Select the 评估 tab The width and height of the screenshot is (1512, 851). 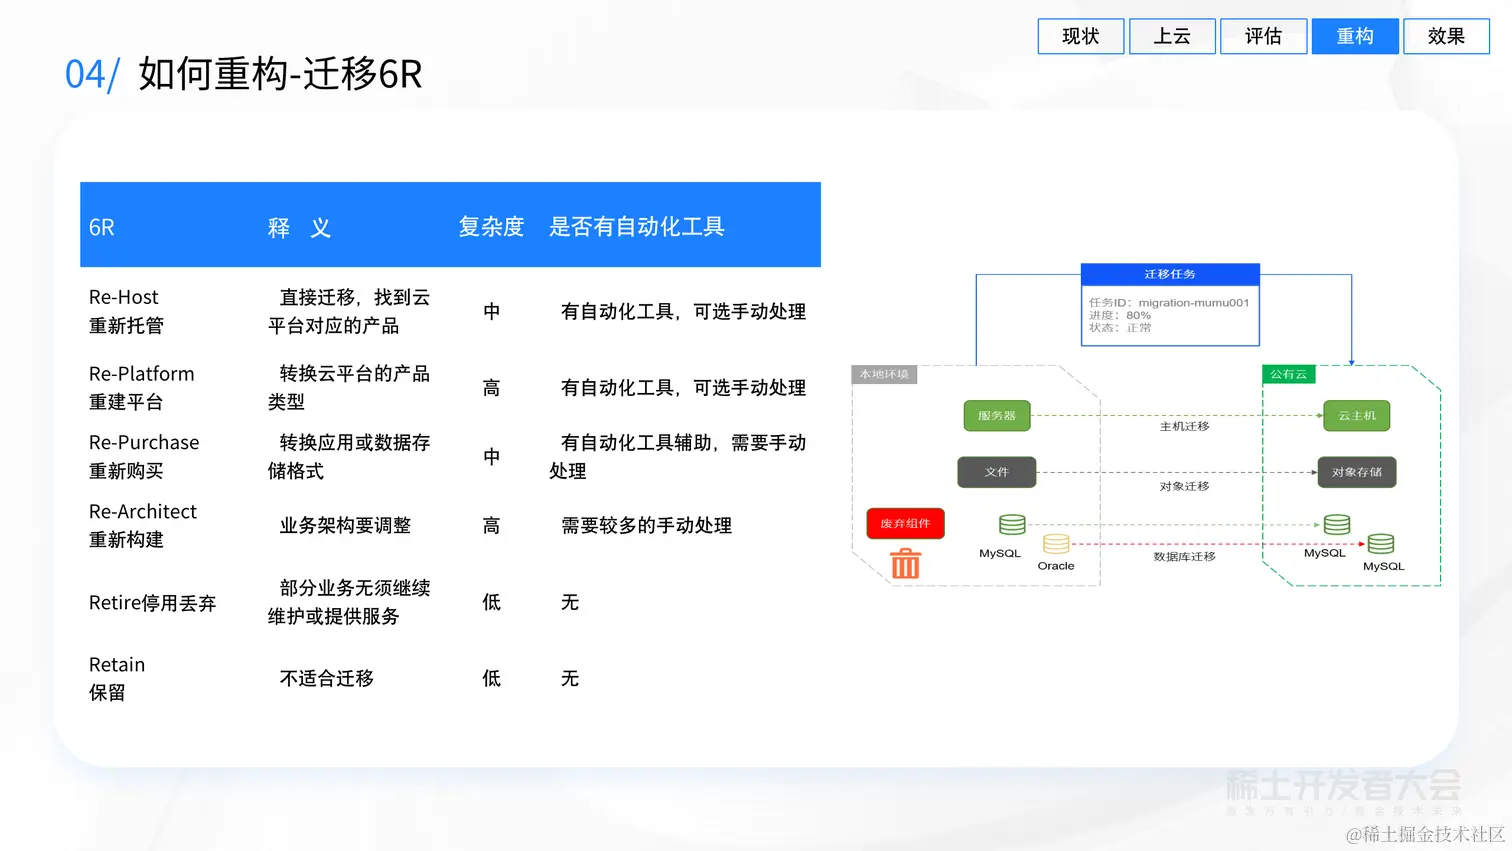(1264, 36)
